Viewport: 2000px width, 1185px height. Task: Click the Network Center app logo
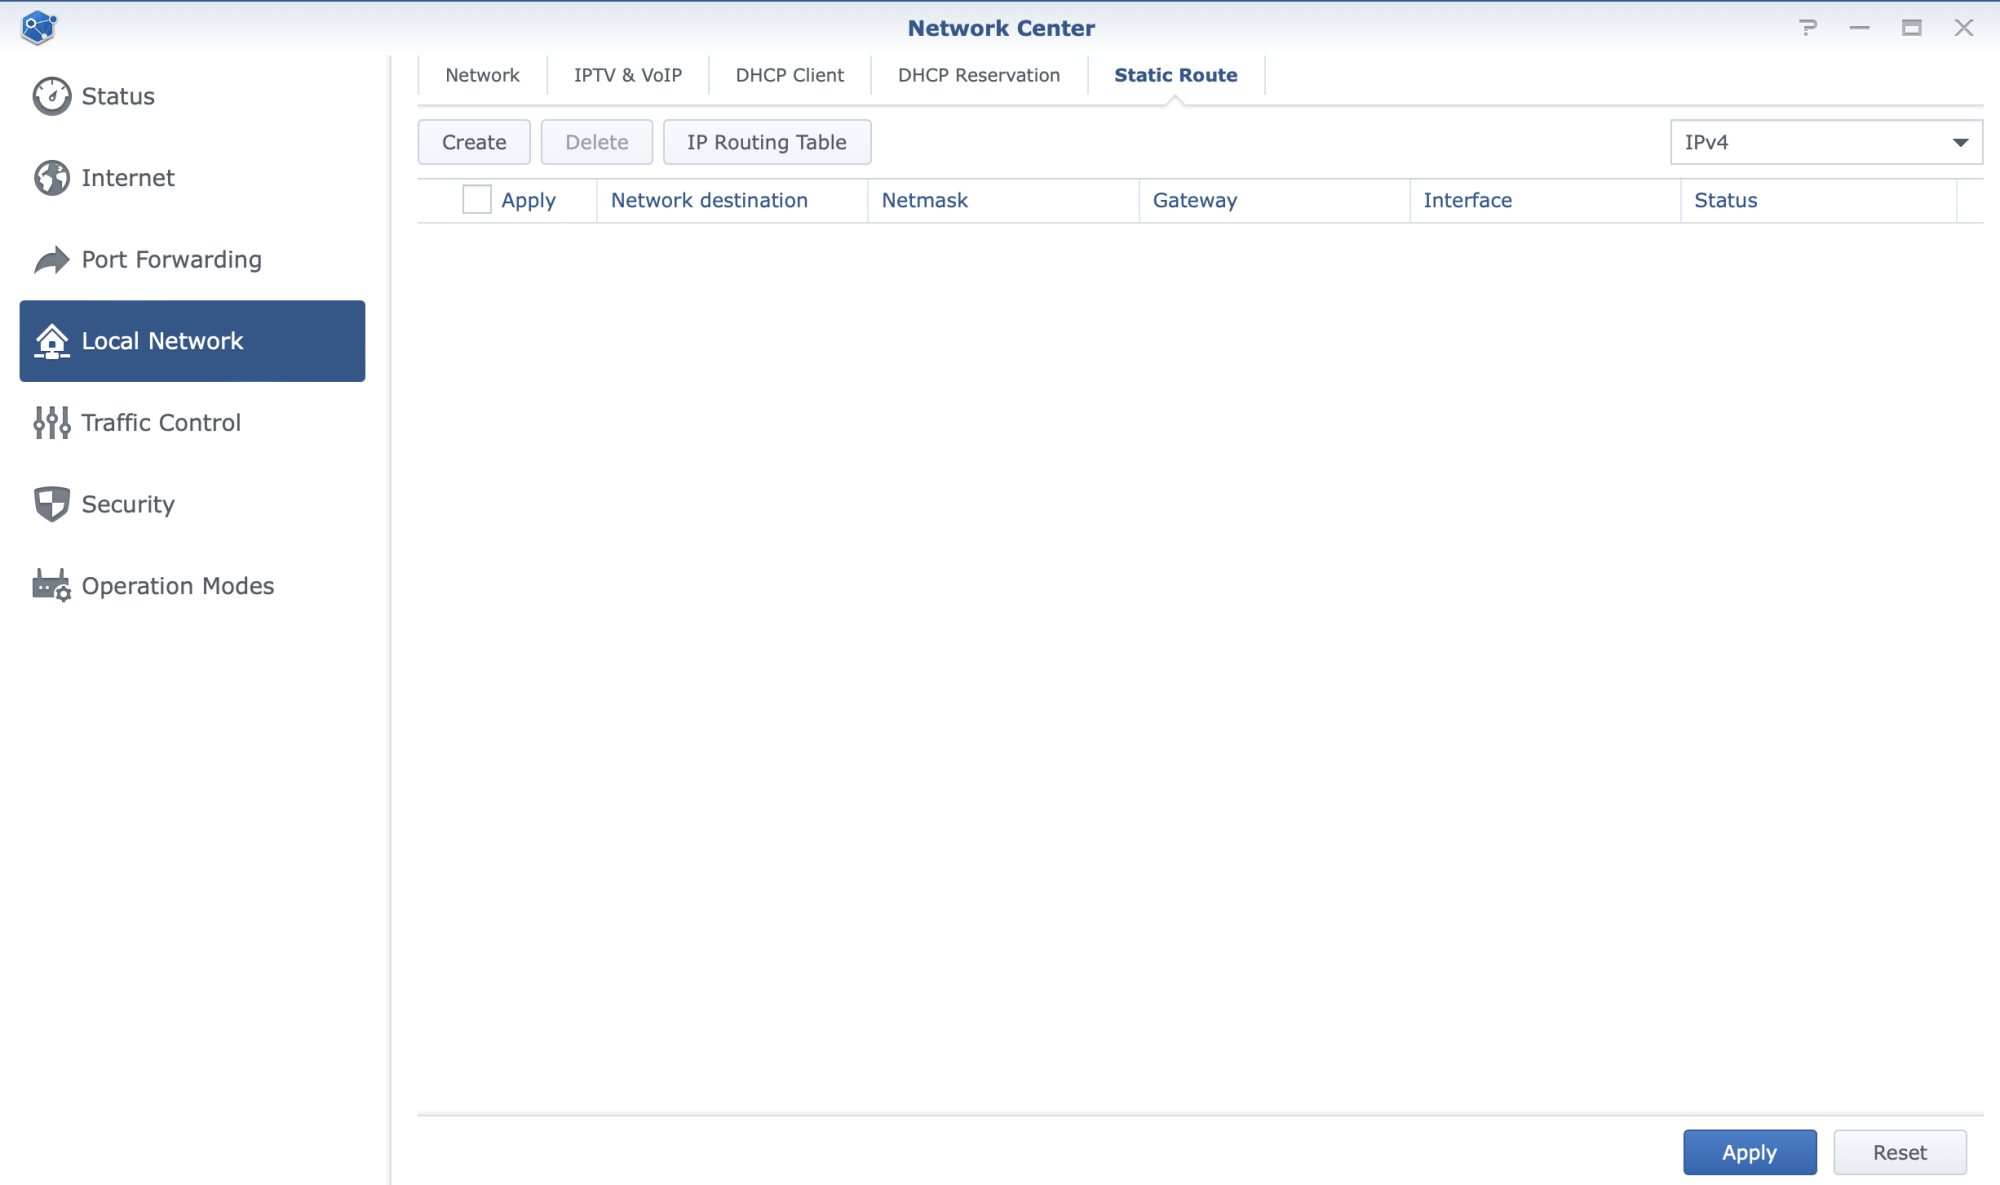38,27
